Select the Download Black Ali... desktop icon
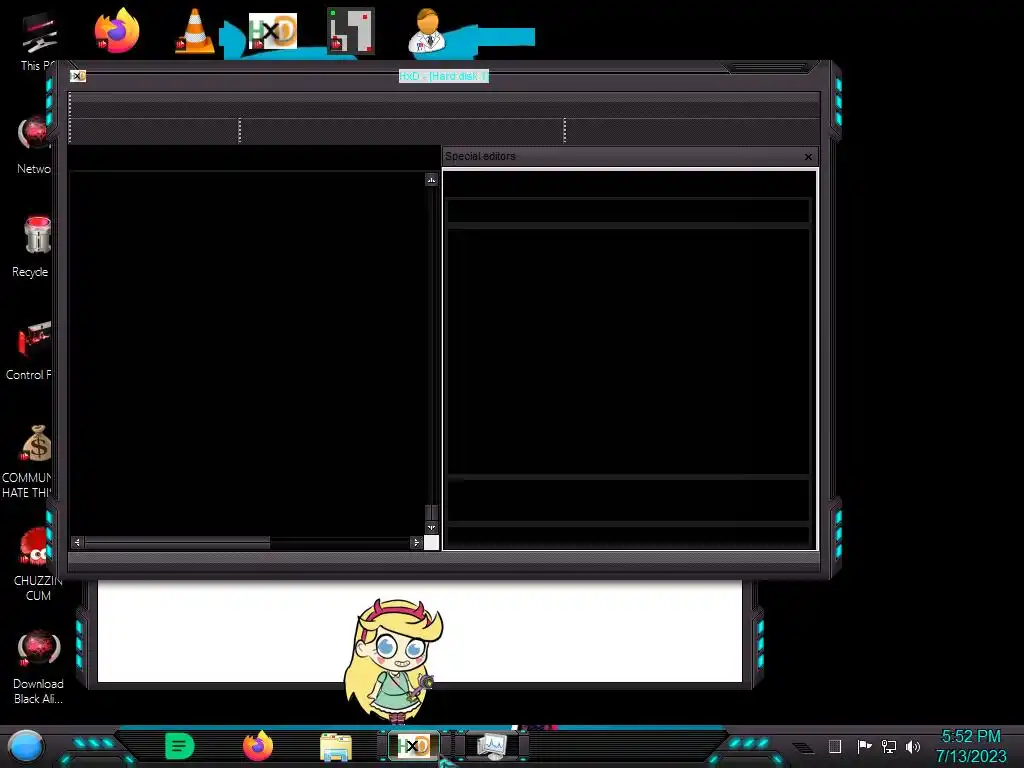Screen dimensions: 1024x768 click(38, 667)
